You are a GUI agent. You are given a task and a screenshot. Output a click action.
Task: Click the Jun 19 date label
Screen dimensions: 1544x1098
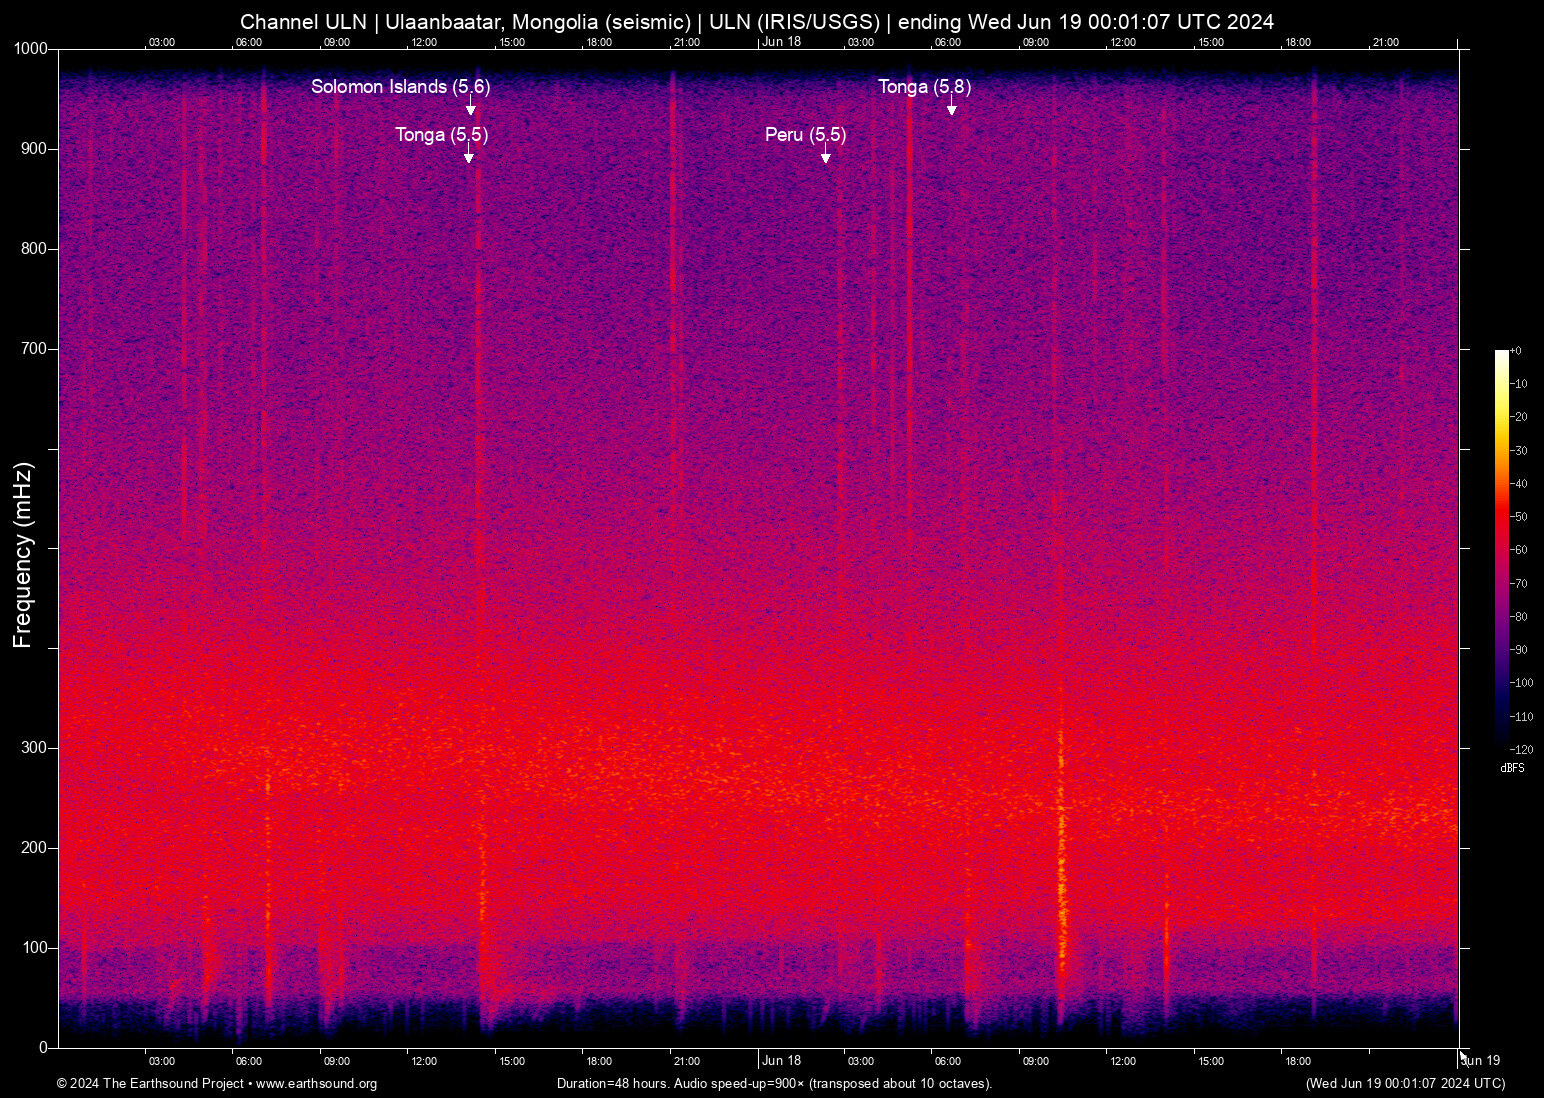pyautogui.click(x=1479, y=1061)
